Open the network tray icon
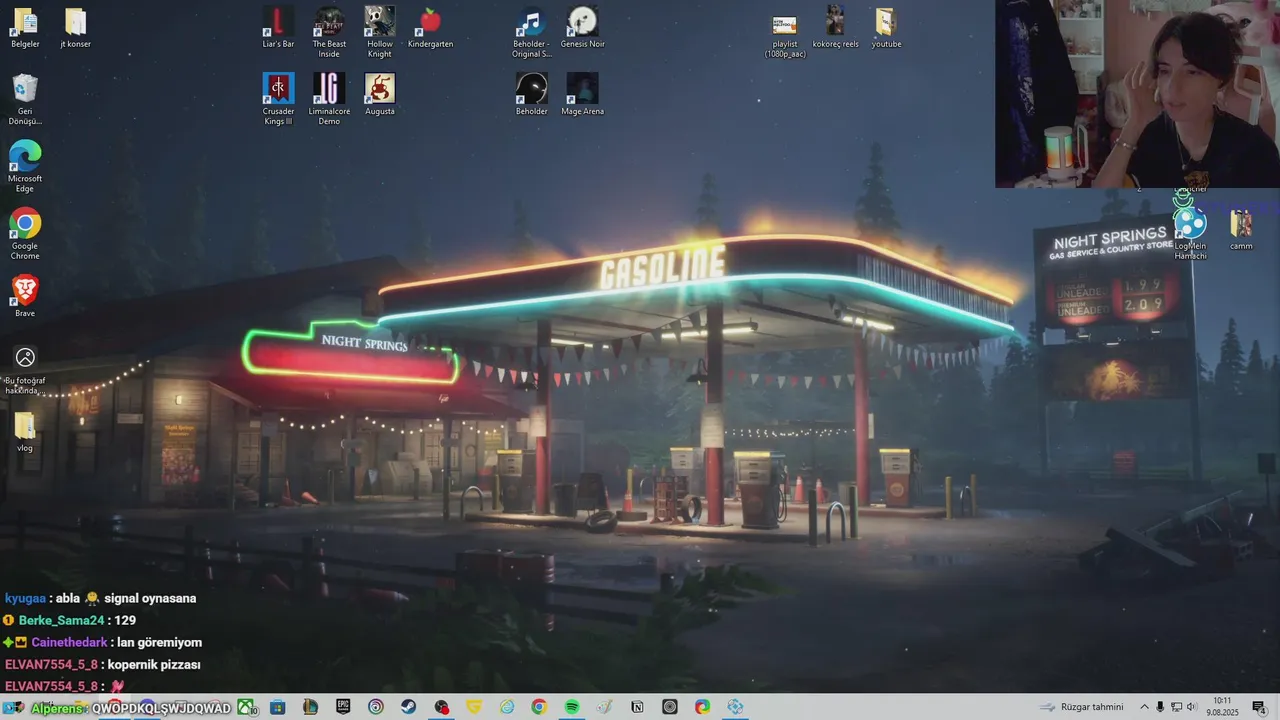Image resolution: width=1280 pixels, height=720 pixels. point(1176,707)
